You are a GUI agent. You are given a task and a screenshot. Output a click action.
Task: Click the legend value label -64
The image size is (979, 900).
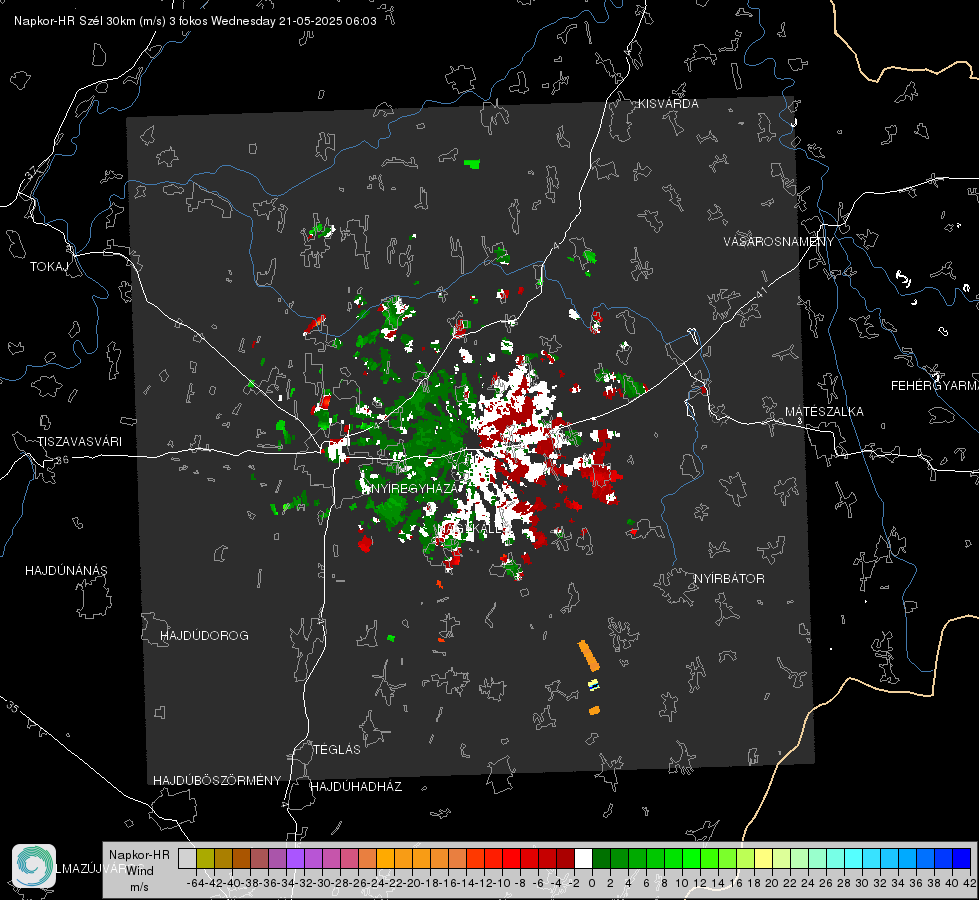point(195,883)
